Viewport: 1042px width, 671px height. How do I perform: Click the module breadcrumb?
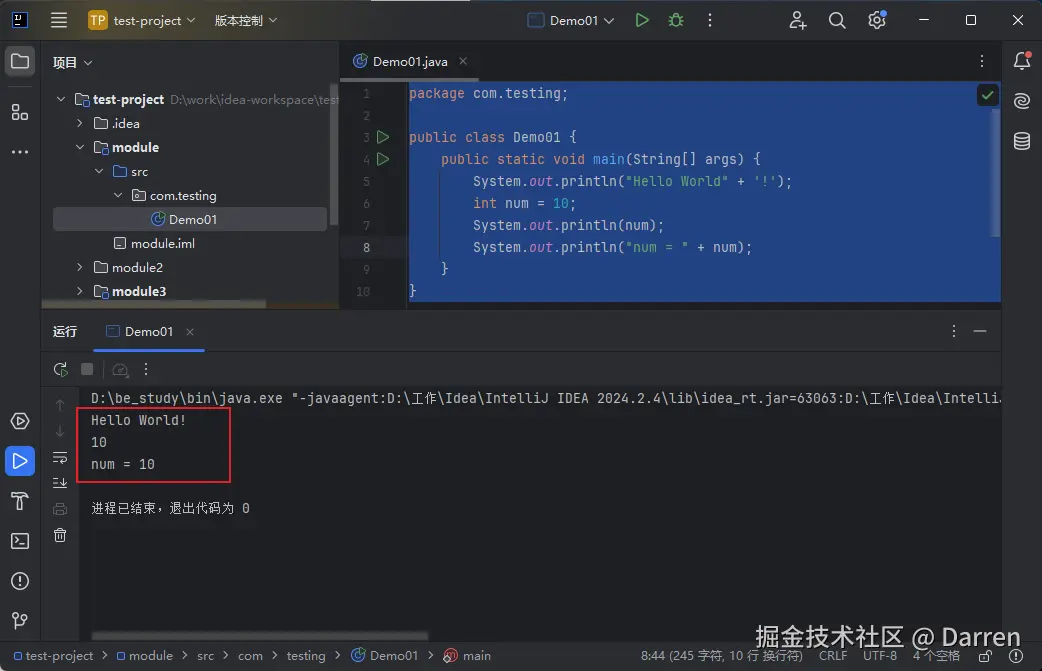145,656
